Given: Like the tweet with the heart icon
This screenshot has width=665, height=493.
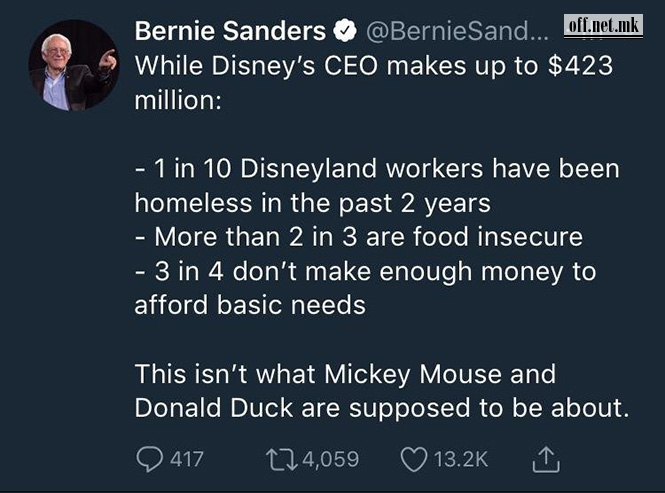Looking at the screenshot, I should (x=413, y=459).
